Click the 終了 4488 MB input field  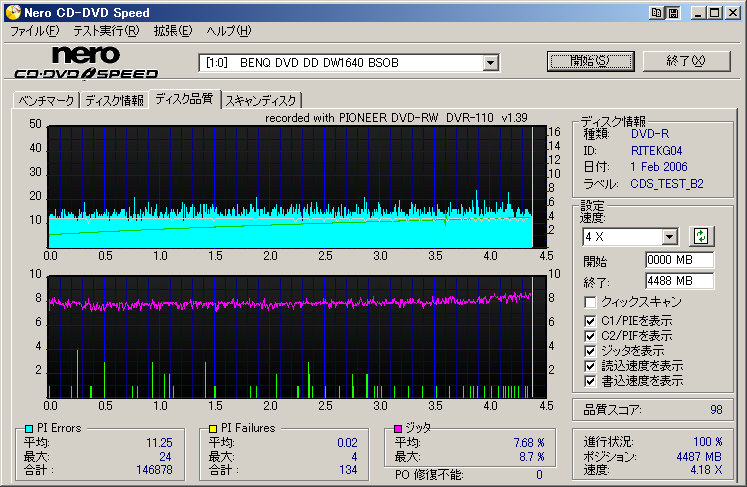[x=679, y=281]
